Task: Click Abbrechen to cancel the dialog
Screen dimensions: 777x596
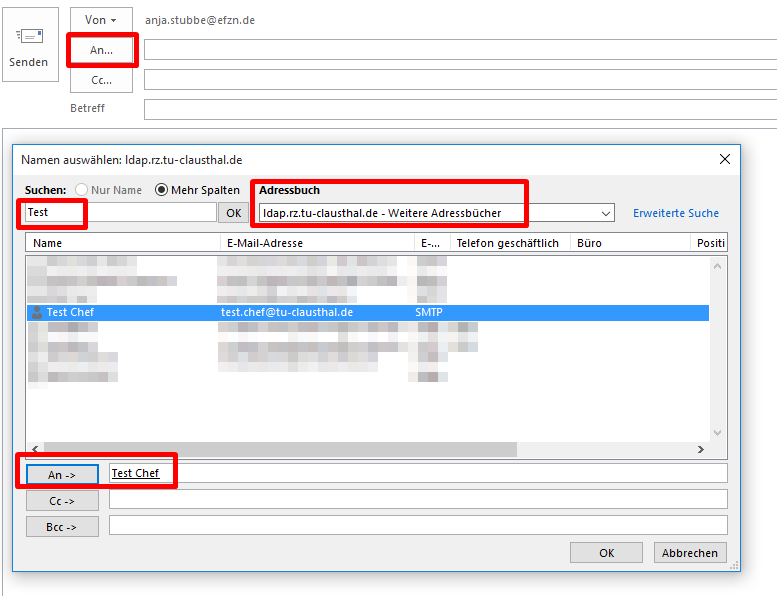Action: tap(689, 553)
